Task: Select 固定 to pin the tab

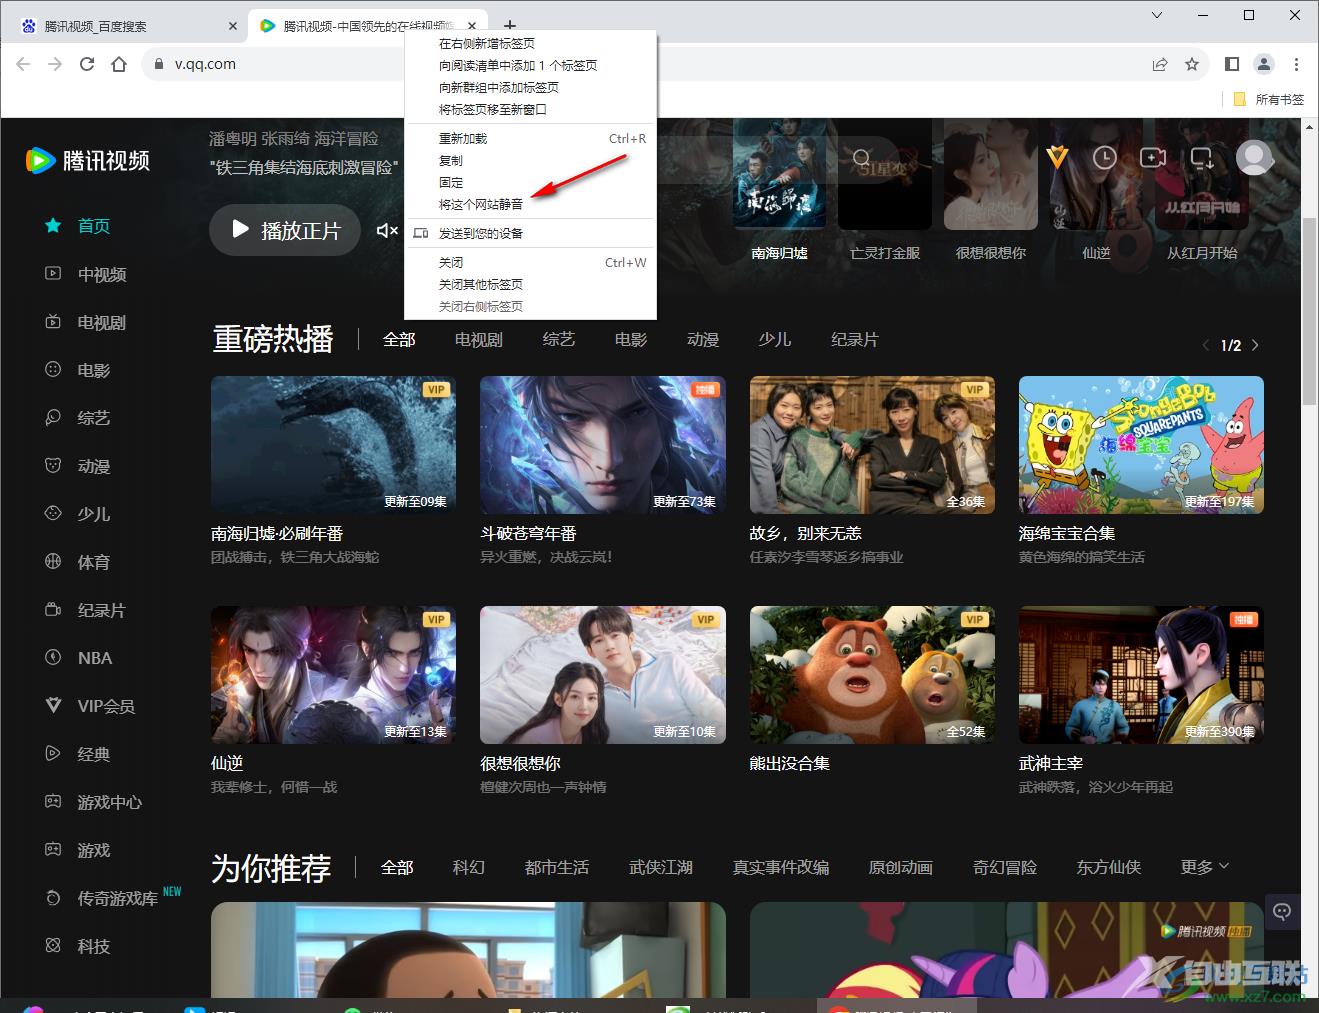Action: pyautogui.click(x=530, y=182)
